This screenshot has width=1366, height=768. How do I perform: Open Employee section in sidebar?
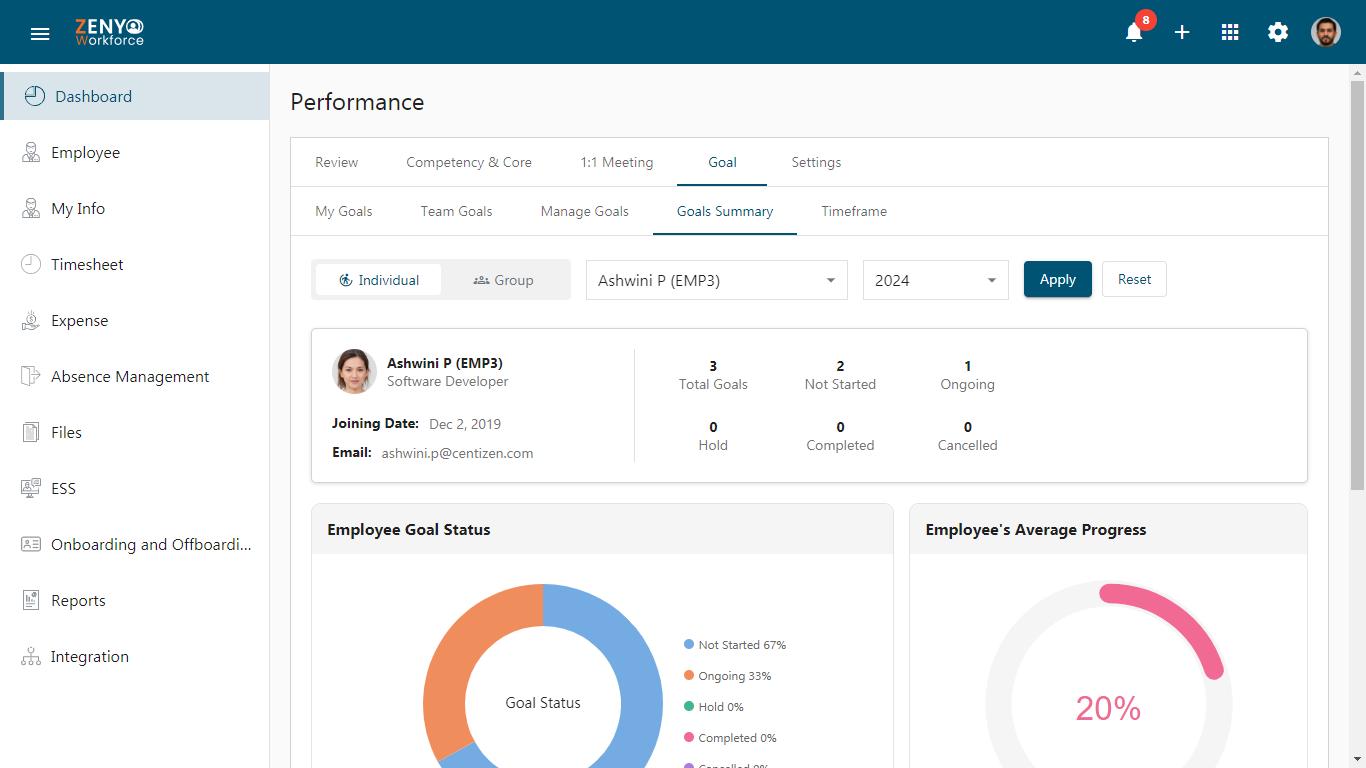135,152
